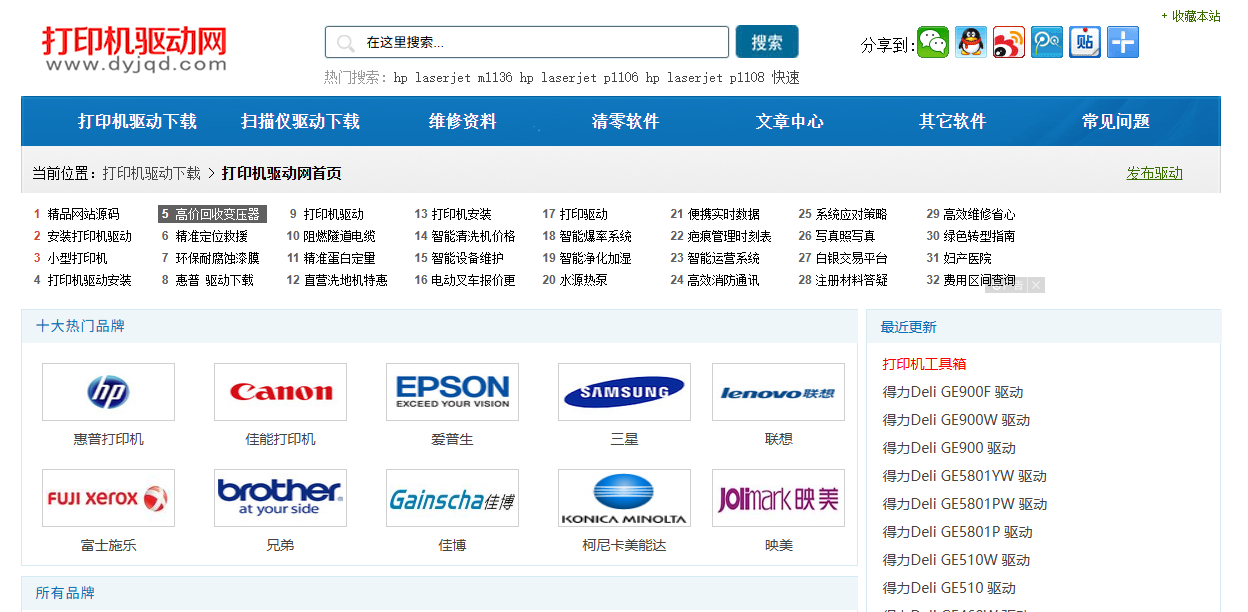Click the 搜索 search button

tap(767, 42)
